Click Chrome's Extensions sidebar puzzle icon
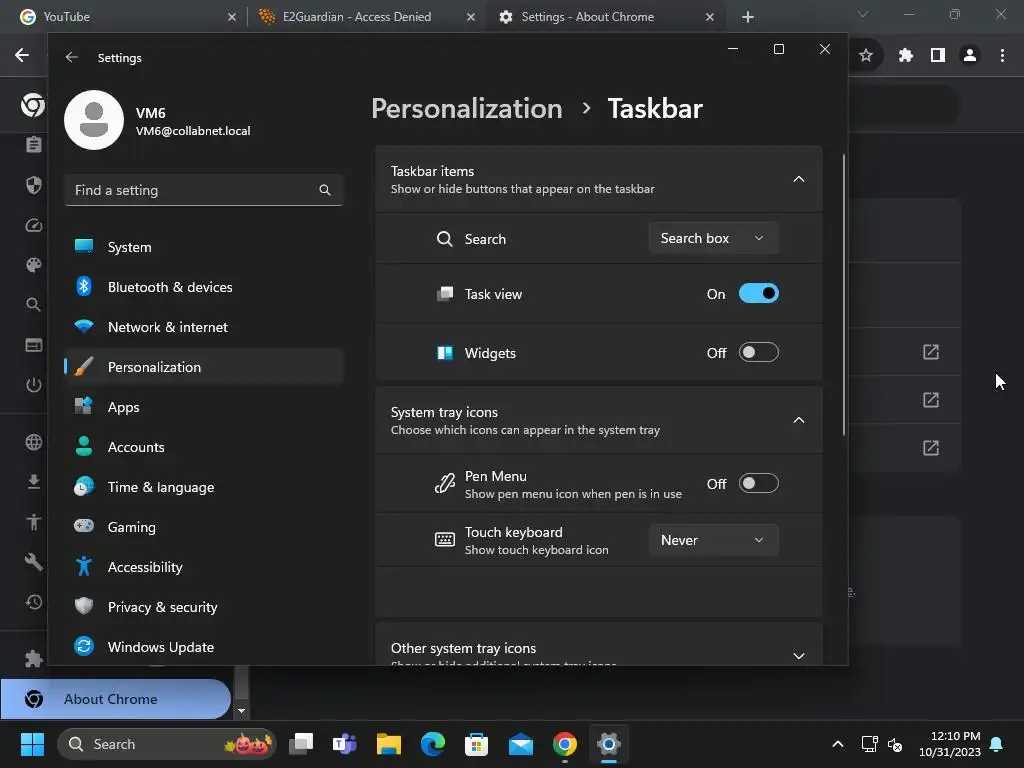 click(33, 659)
